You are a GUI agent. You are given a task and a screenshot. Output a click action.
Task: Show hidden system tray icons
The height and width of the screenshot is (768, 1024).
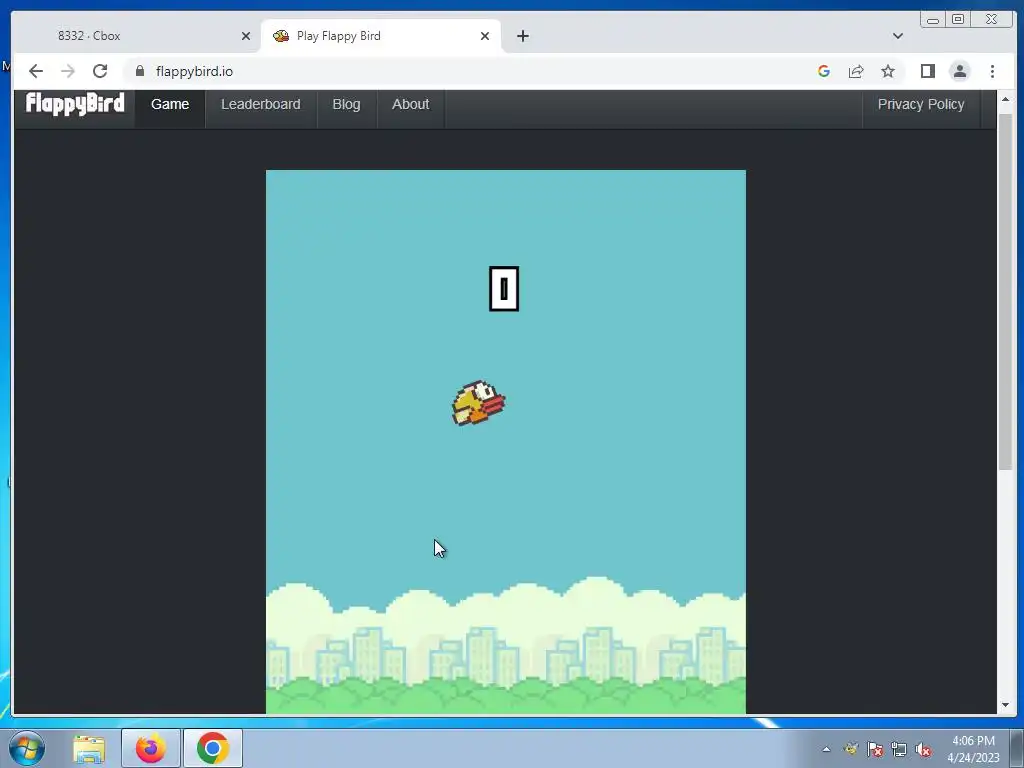click(x=826, y=749)
